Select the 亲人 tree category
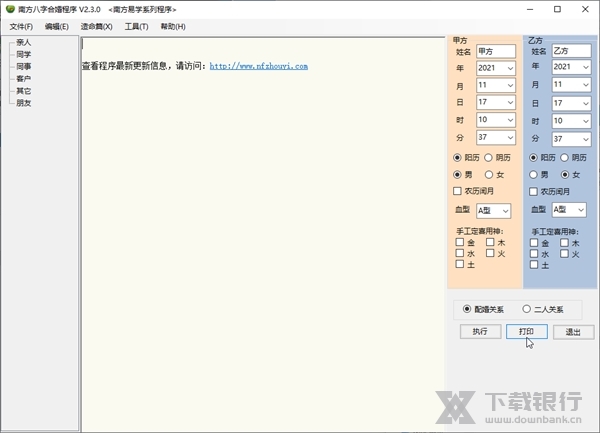 click(23, 42)
